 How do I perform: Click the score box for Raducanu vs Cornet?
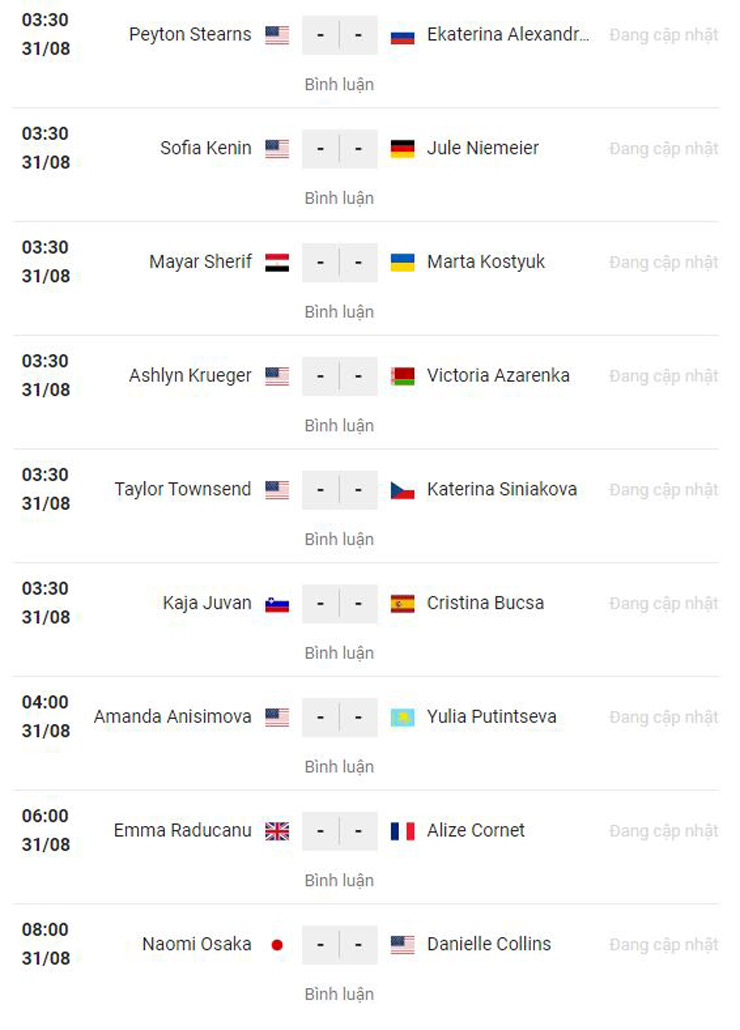click(339, 831)
